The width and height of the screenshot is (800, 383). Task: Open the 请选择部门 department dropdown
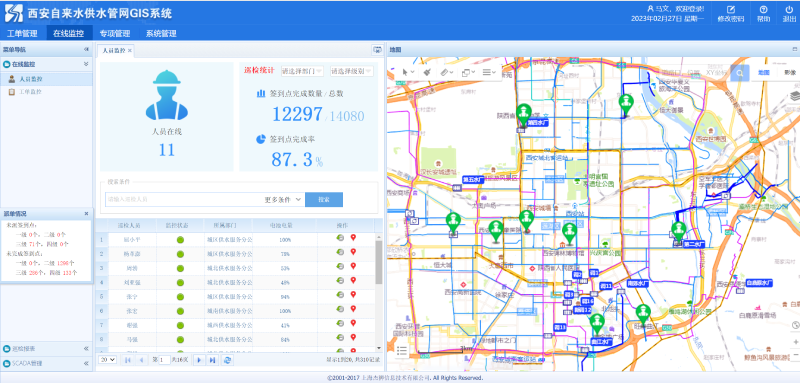(x=302, y=71)
